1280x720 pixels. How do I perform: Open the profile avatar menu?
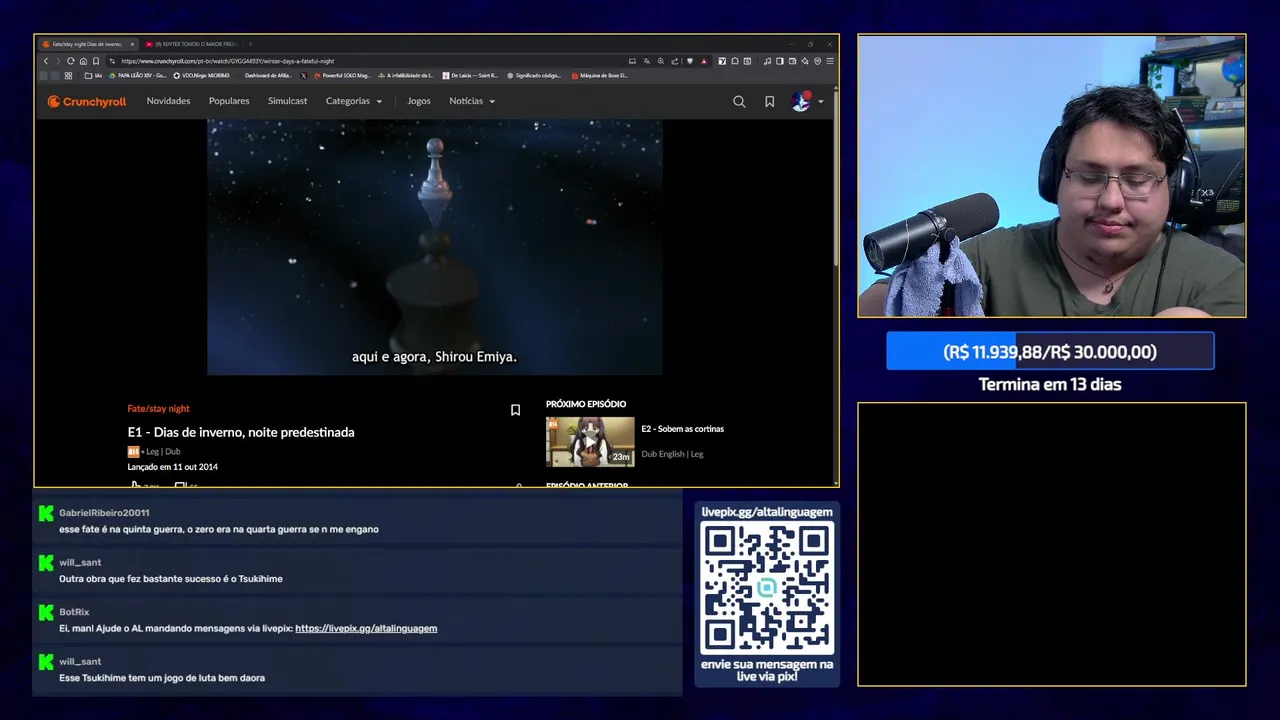(802, 101)
